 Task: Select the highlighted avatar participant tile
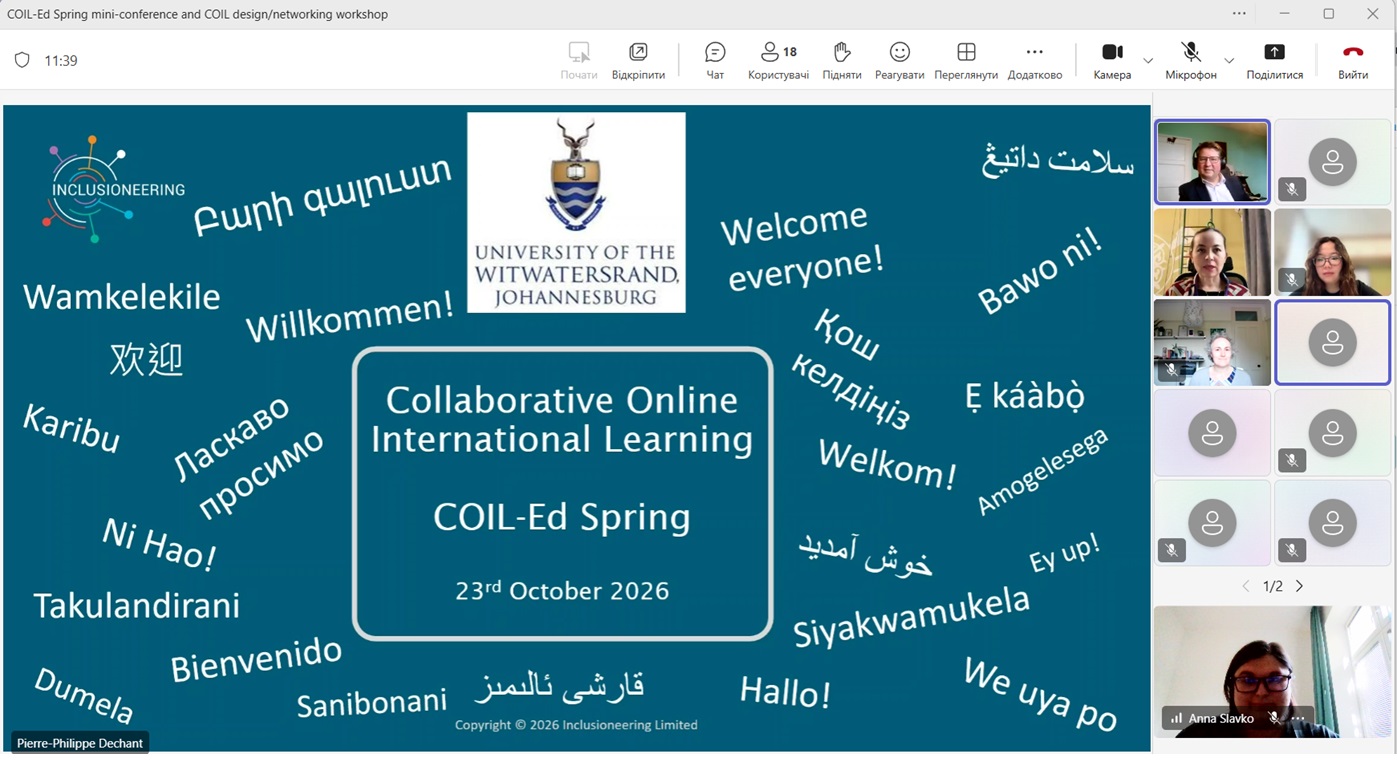click(1332, 342)
